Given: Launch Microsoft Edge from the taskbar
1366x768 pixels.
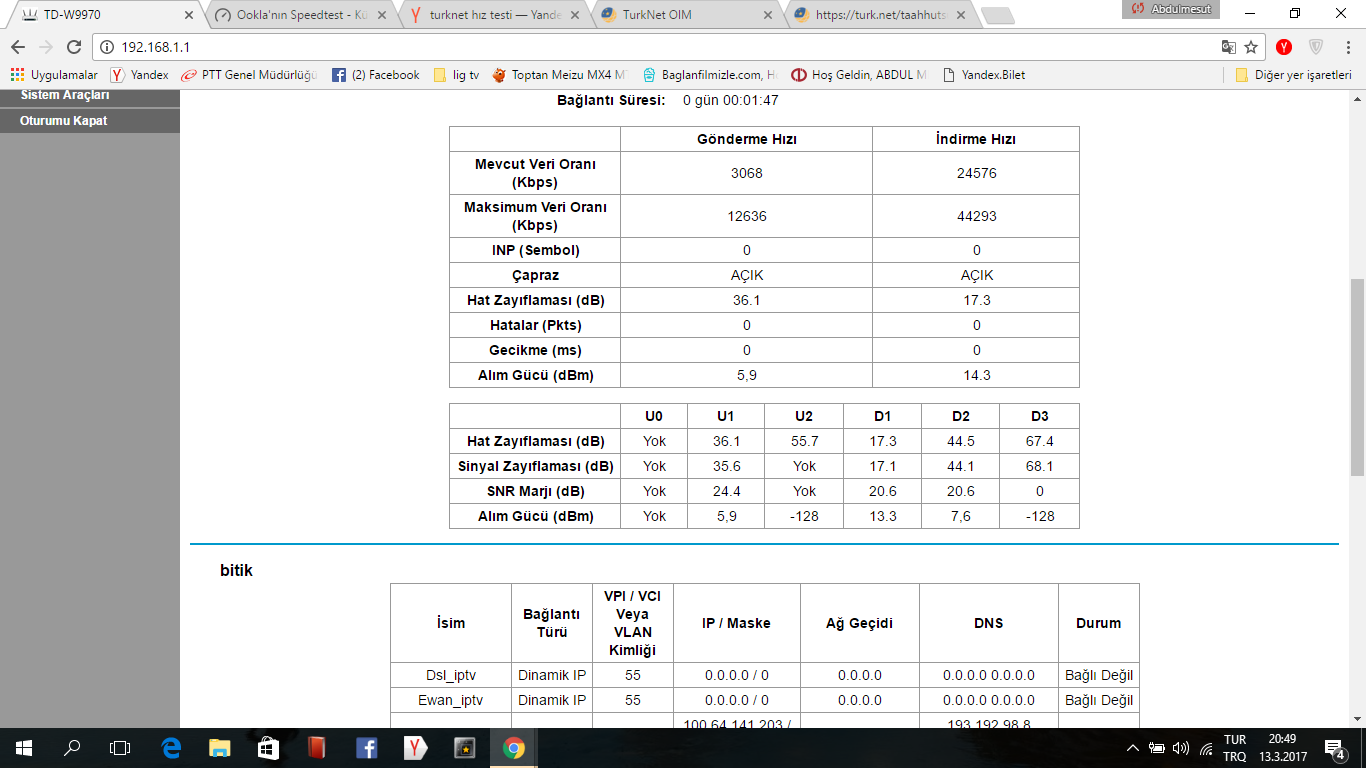Looking at the screenshot, I should (171, 748).
